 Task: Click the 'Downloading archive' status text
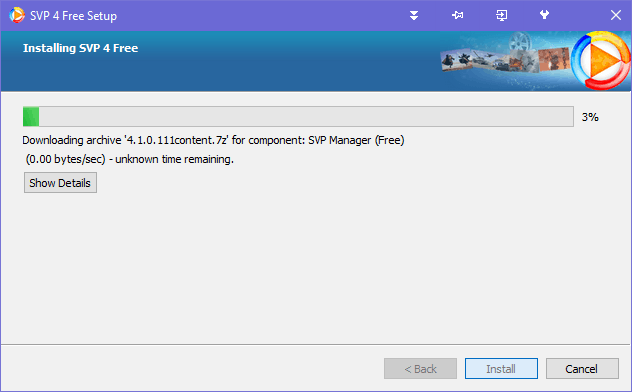(213, 140)
